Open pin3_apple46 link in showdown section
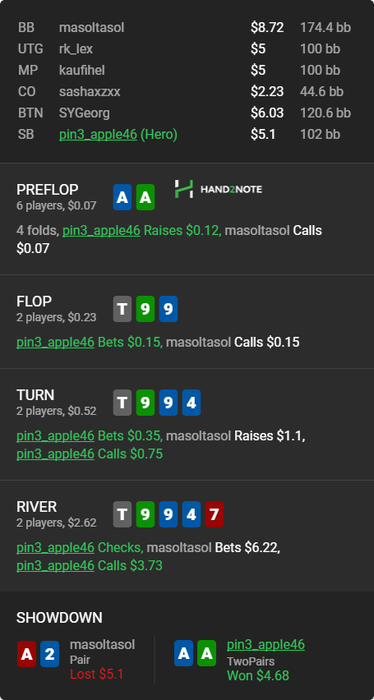The image size is (374, 700). (266, 644)
